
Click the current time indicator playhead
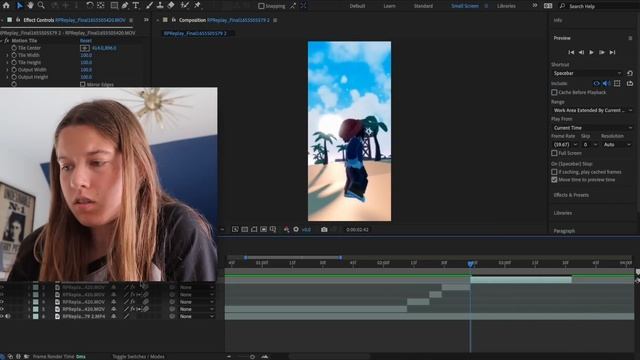471,264
